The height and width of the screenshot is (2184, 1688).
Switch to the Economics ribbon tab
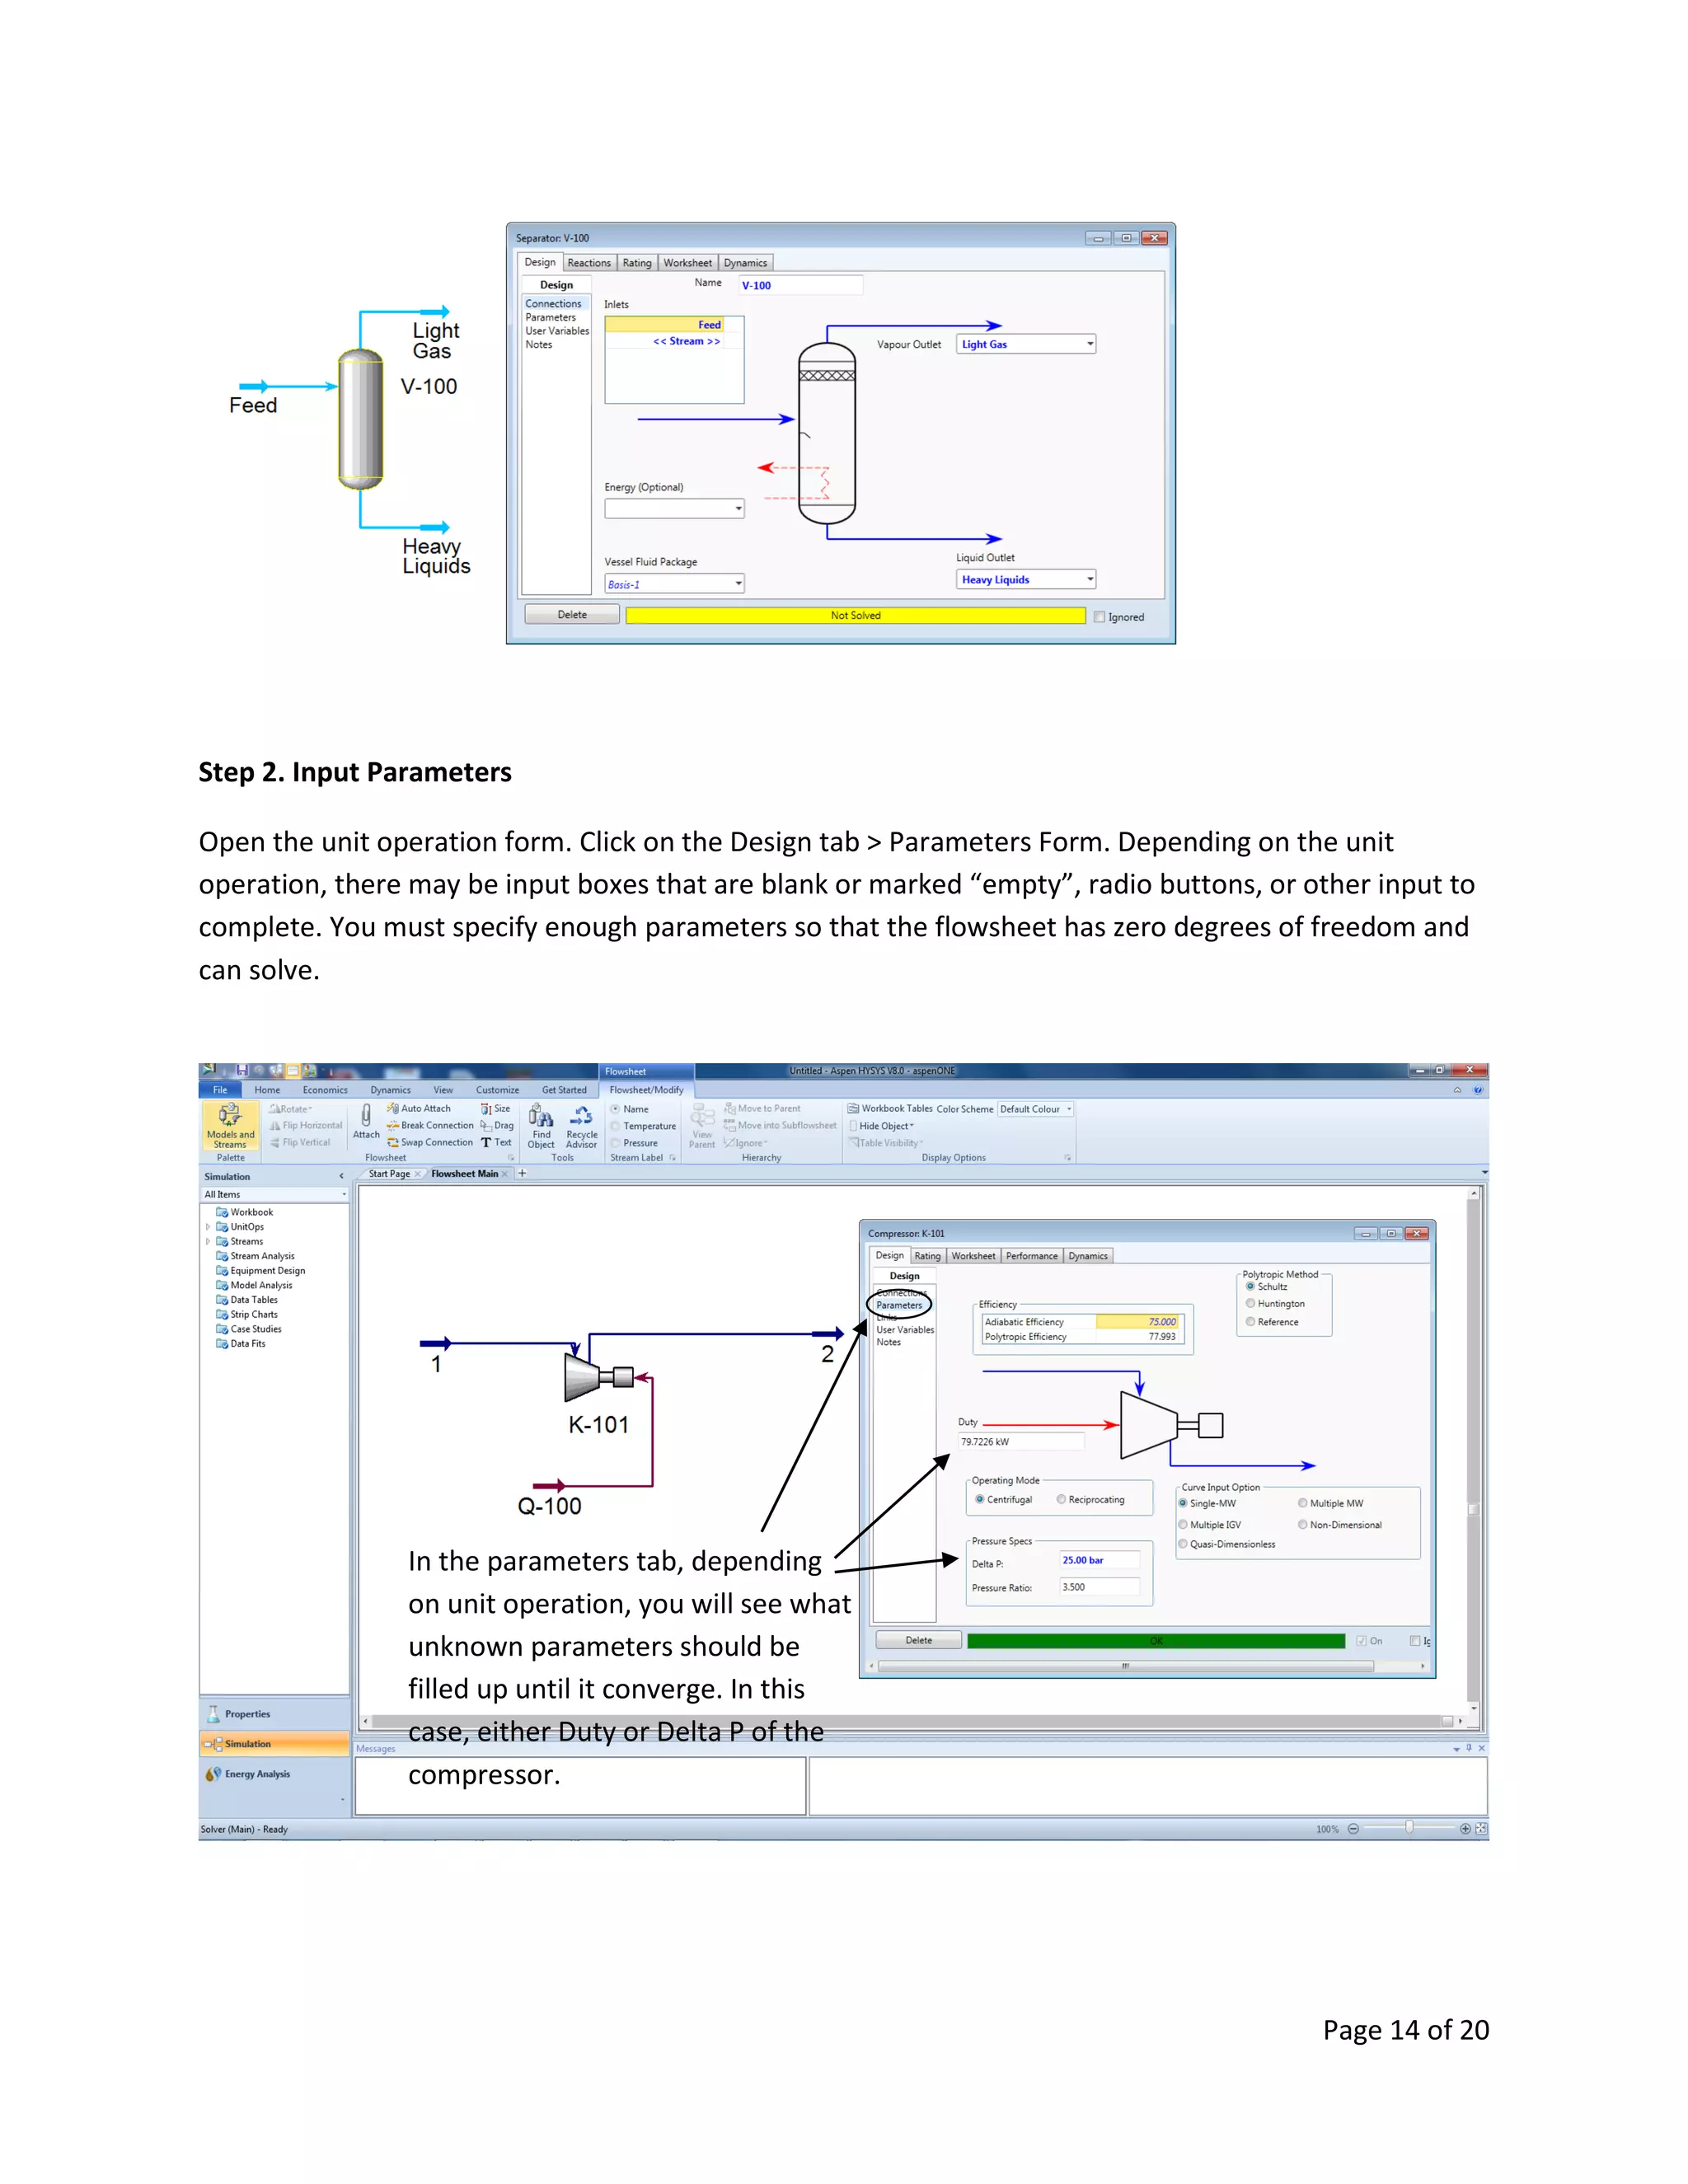click(325, 1090)
